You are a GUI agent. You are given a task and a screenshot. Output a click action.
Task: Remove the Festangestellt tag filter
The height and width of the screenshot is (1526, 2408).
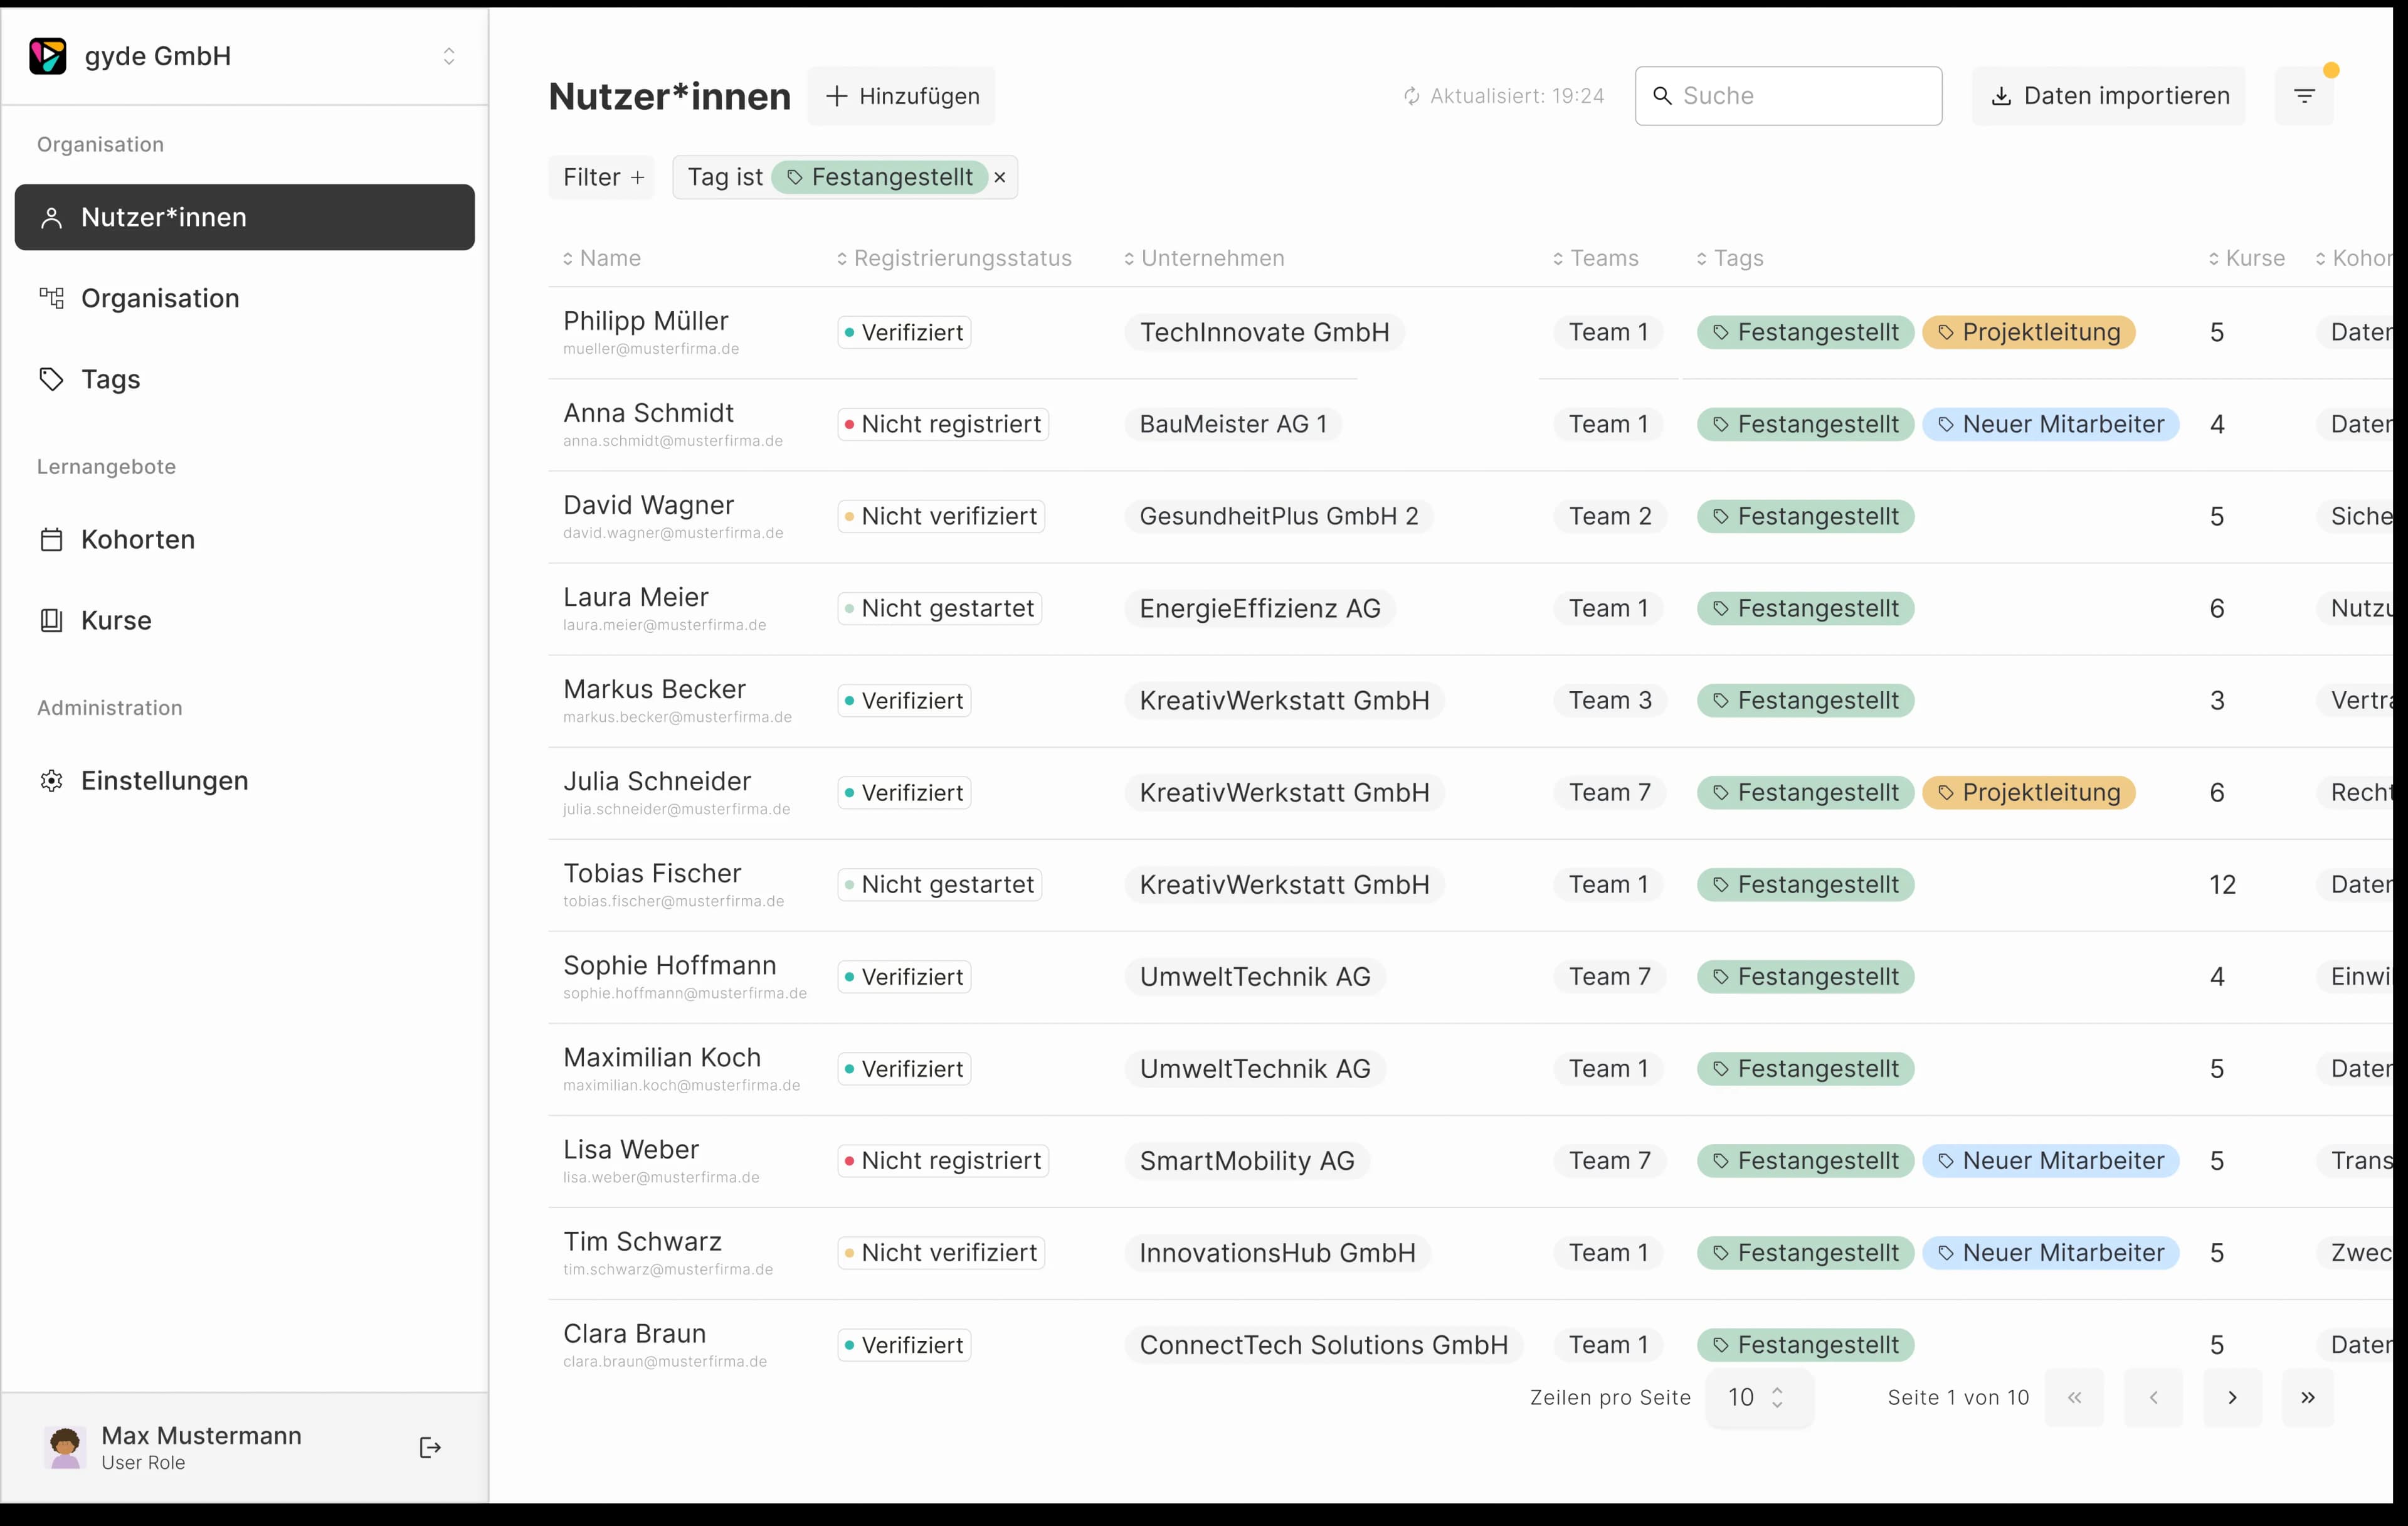click(x=1000, y=177)
